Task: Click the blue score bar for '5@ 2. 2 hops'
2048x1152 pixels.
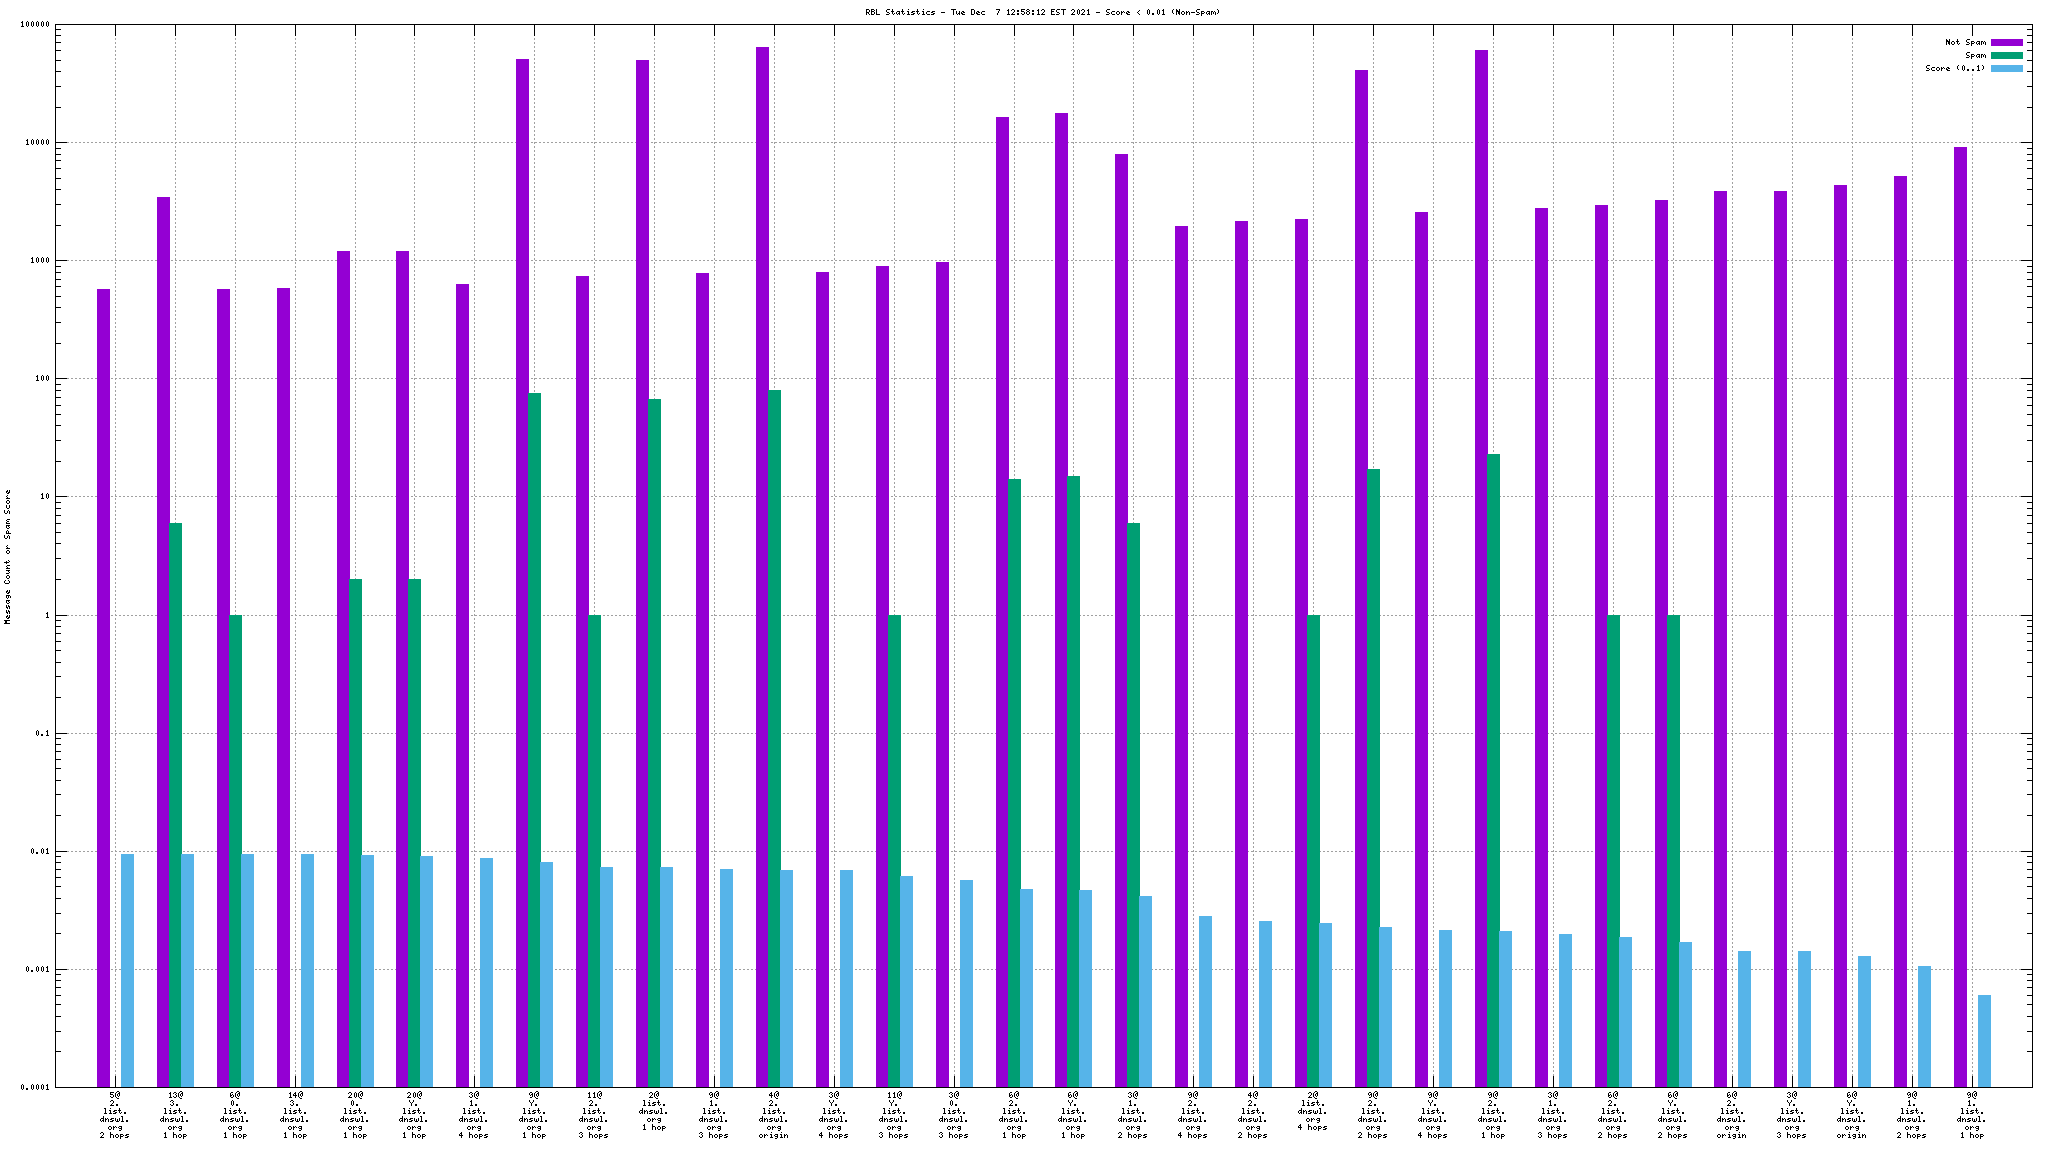Action: click(x=127, y=970)
